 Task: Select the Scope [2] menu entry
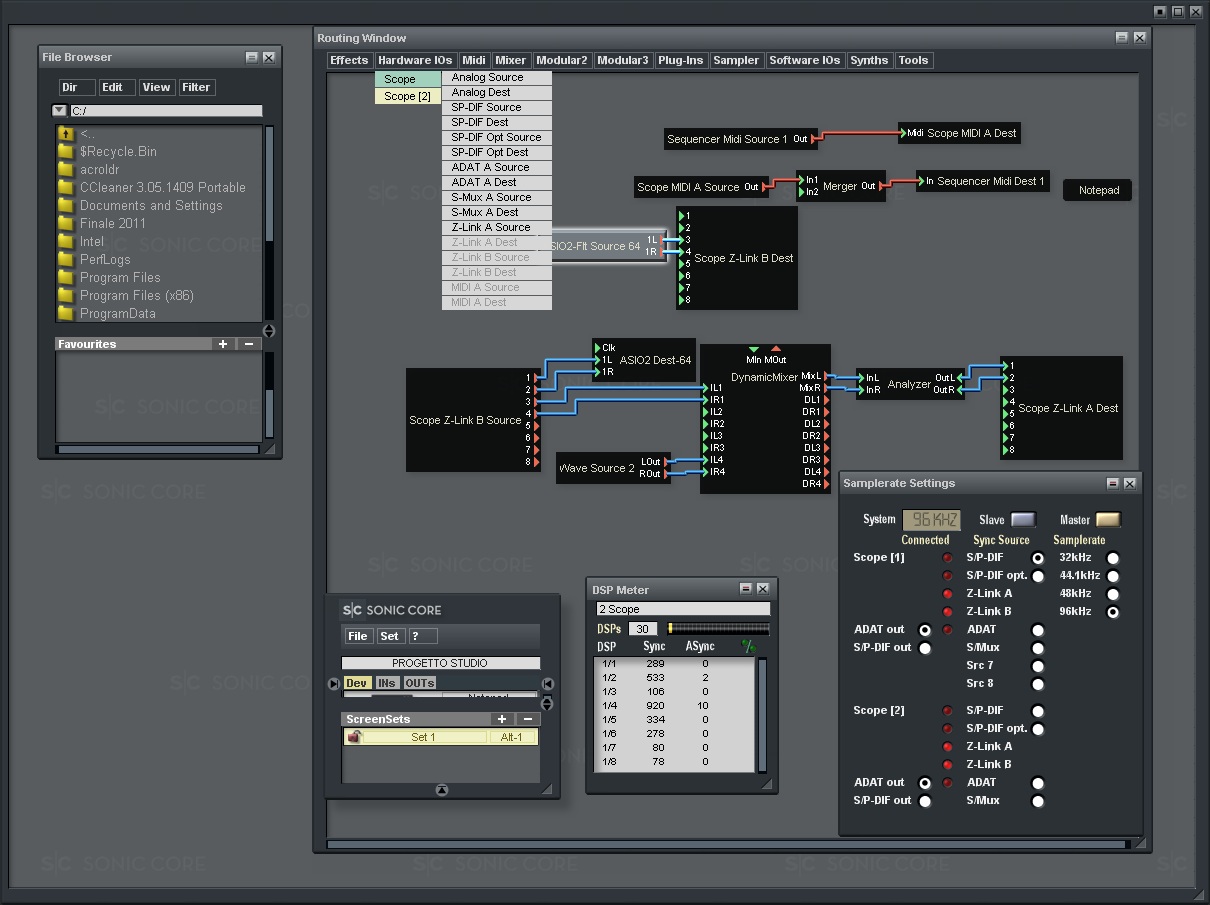click(408, 96)
